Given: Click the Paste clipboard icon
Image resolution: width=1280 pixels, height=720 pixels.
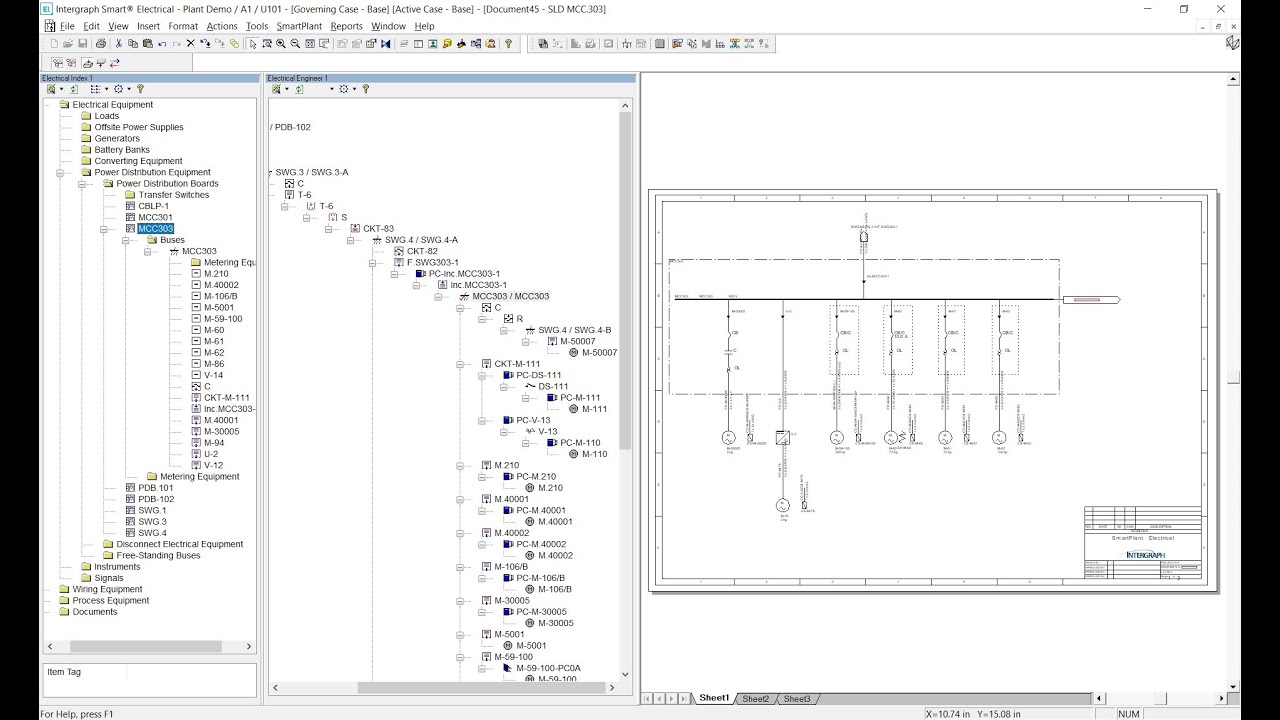Looking at the screenshot, I should tap(148, 43).
